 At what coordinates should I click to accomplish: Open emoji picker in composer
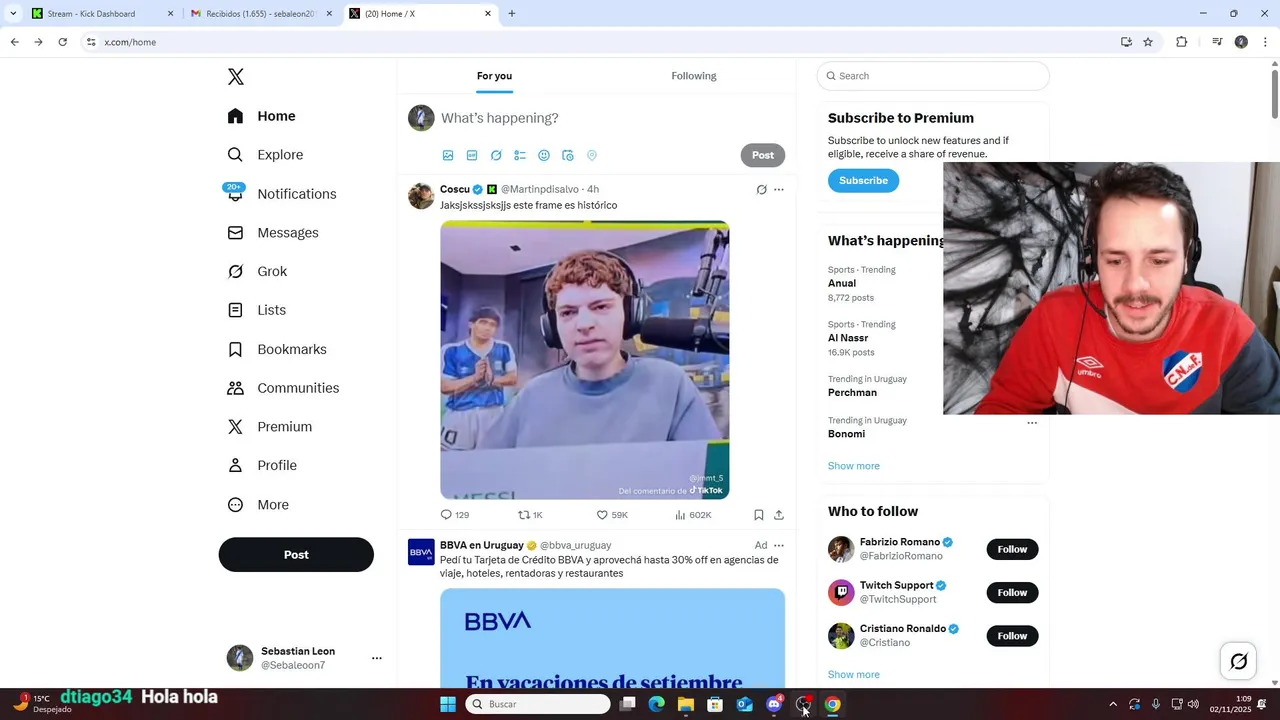544,155
